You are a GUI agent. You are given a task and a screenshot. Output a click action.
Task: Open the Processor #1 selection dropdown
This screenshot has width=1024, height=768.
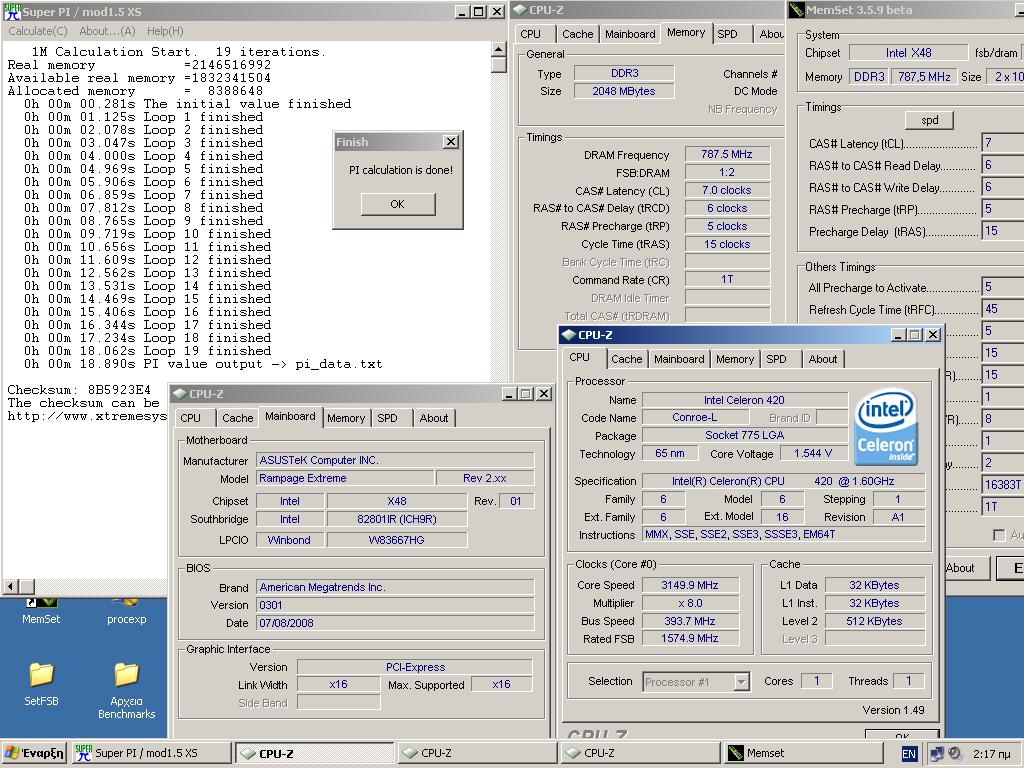(x=741, y=682)
